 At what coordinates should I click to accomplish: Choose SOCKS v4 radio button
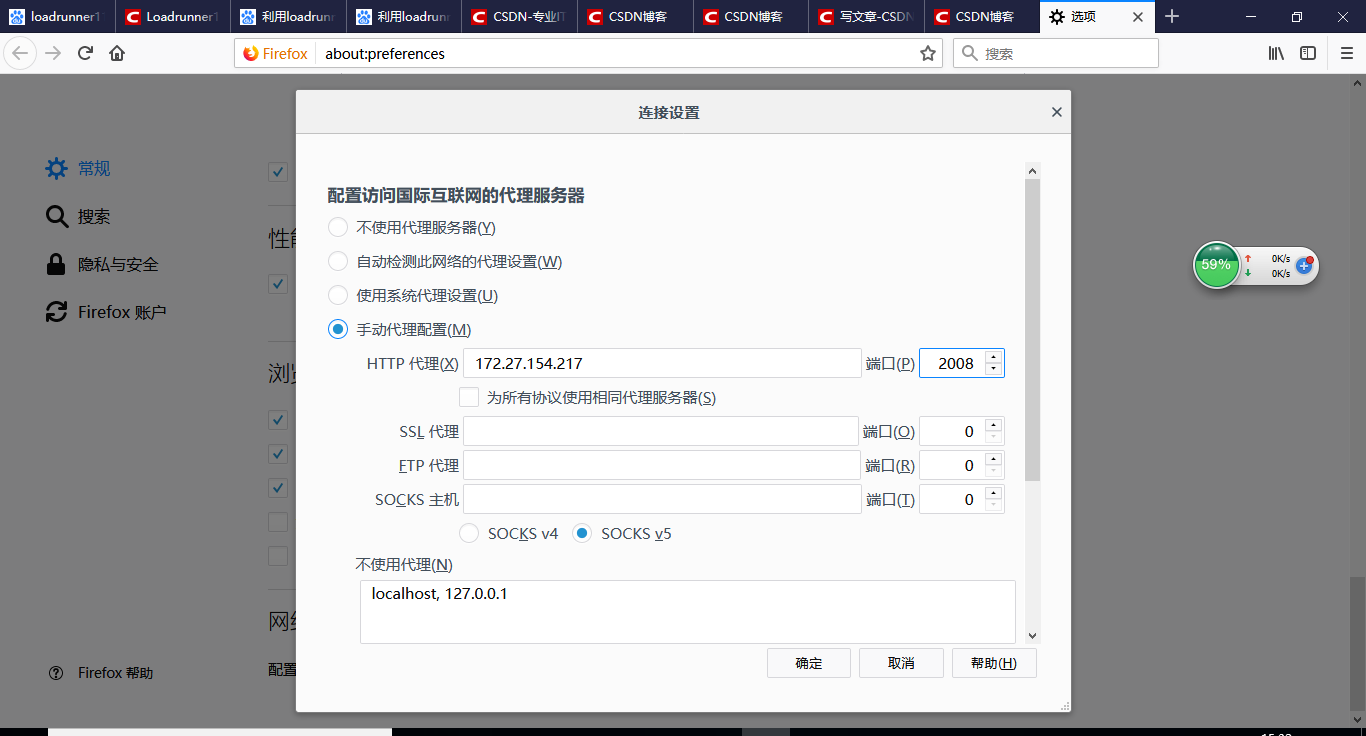click(x=469, y=533)
